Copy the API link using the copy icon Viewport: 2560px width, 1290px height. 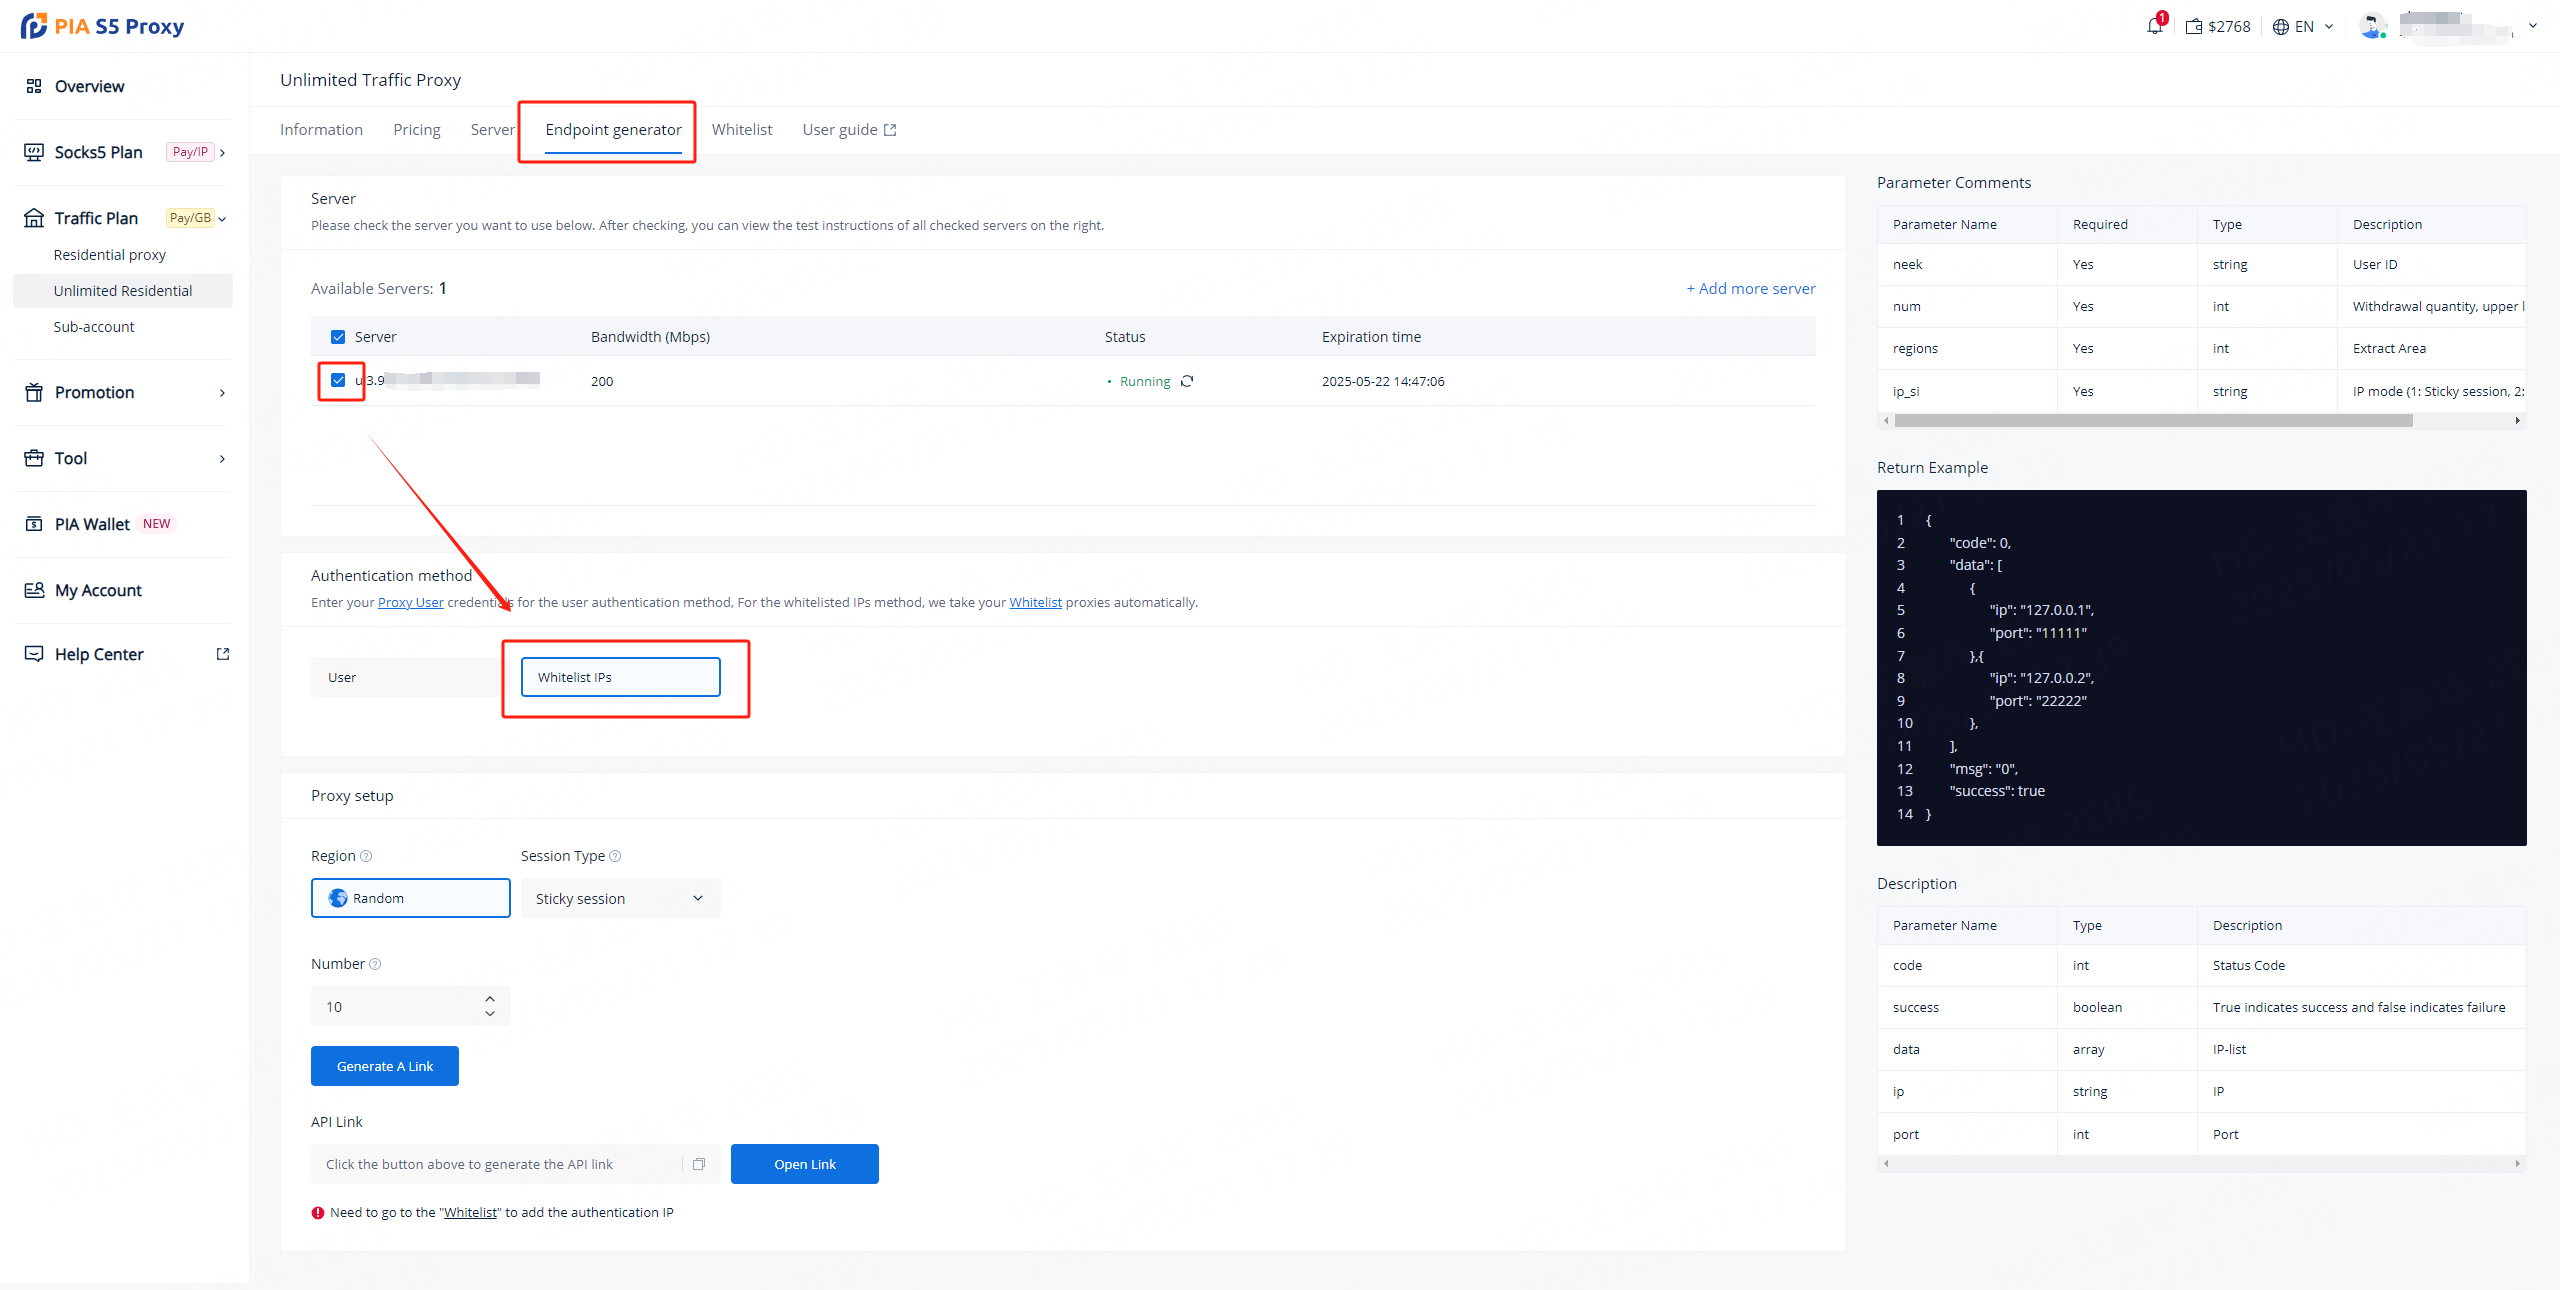699,1164
